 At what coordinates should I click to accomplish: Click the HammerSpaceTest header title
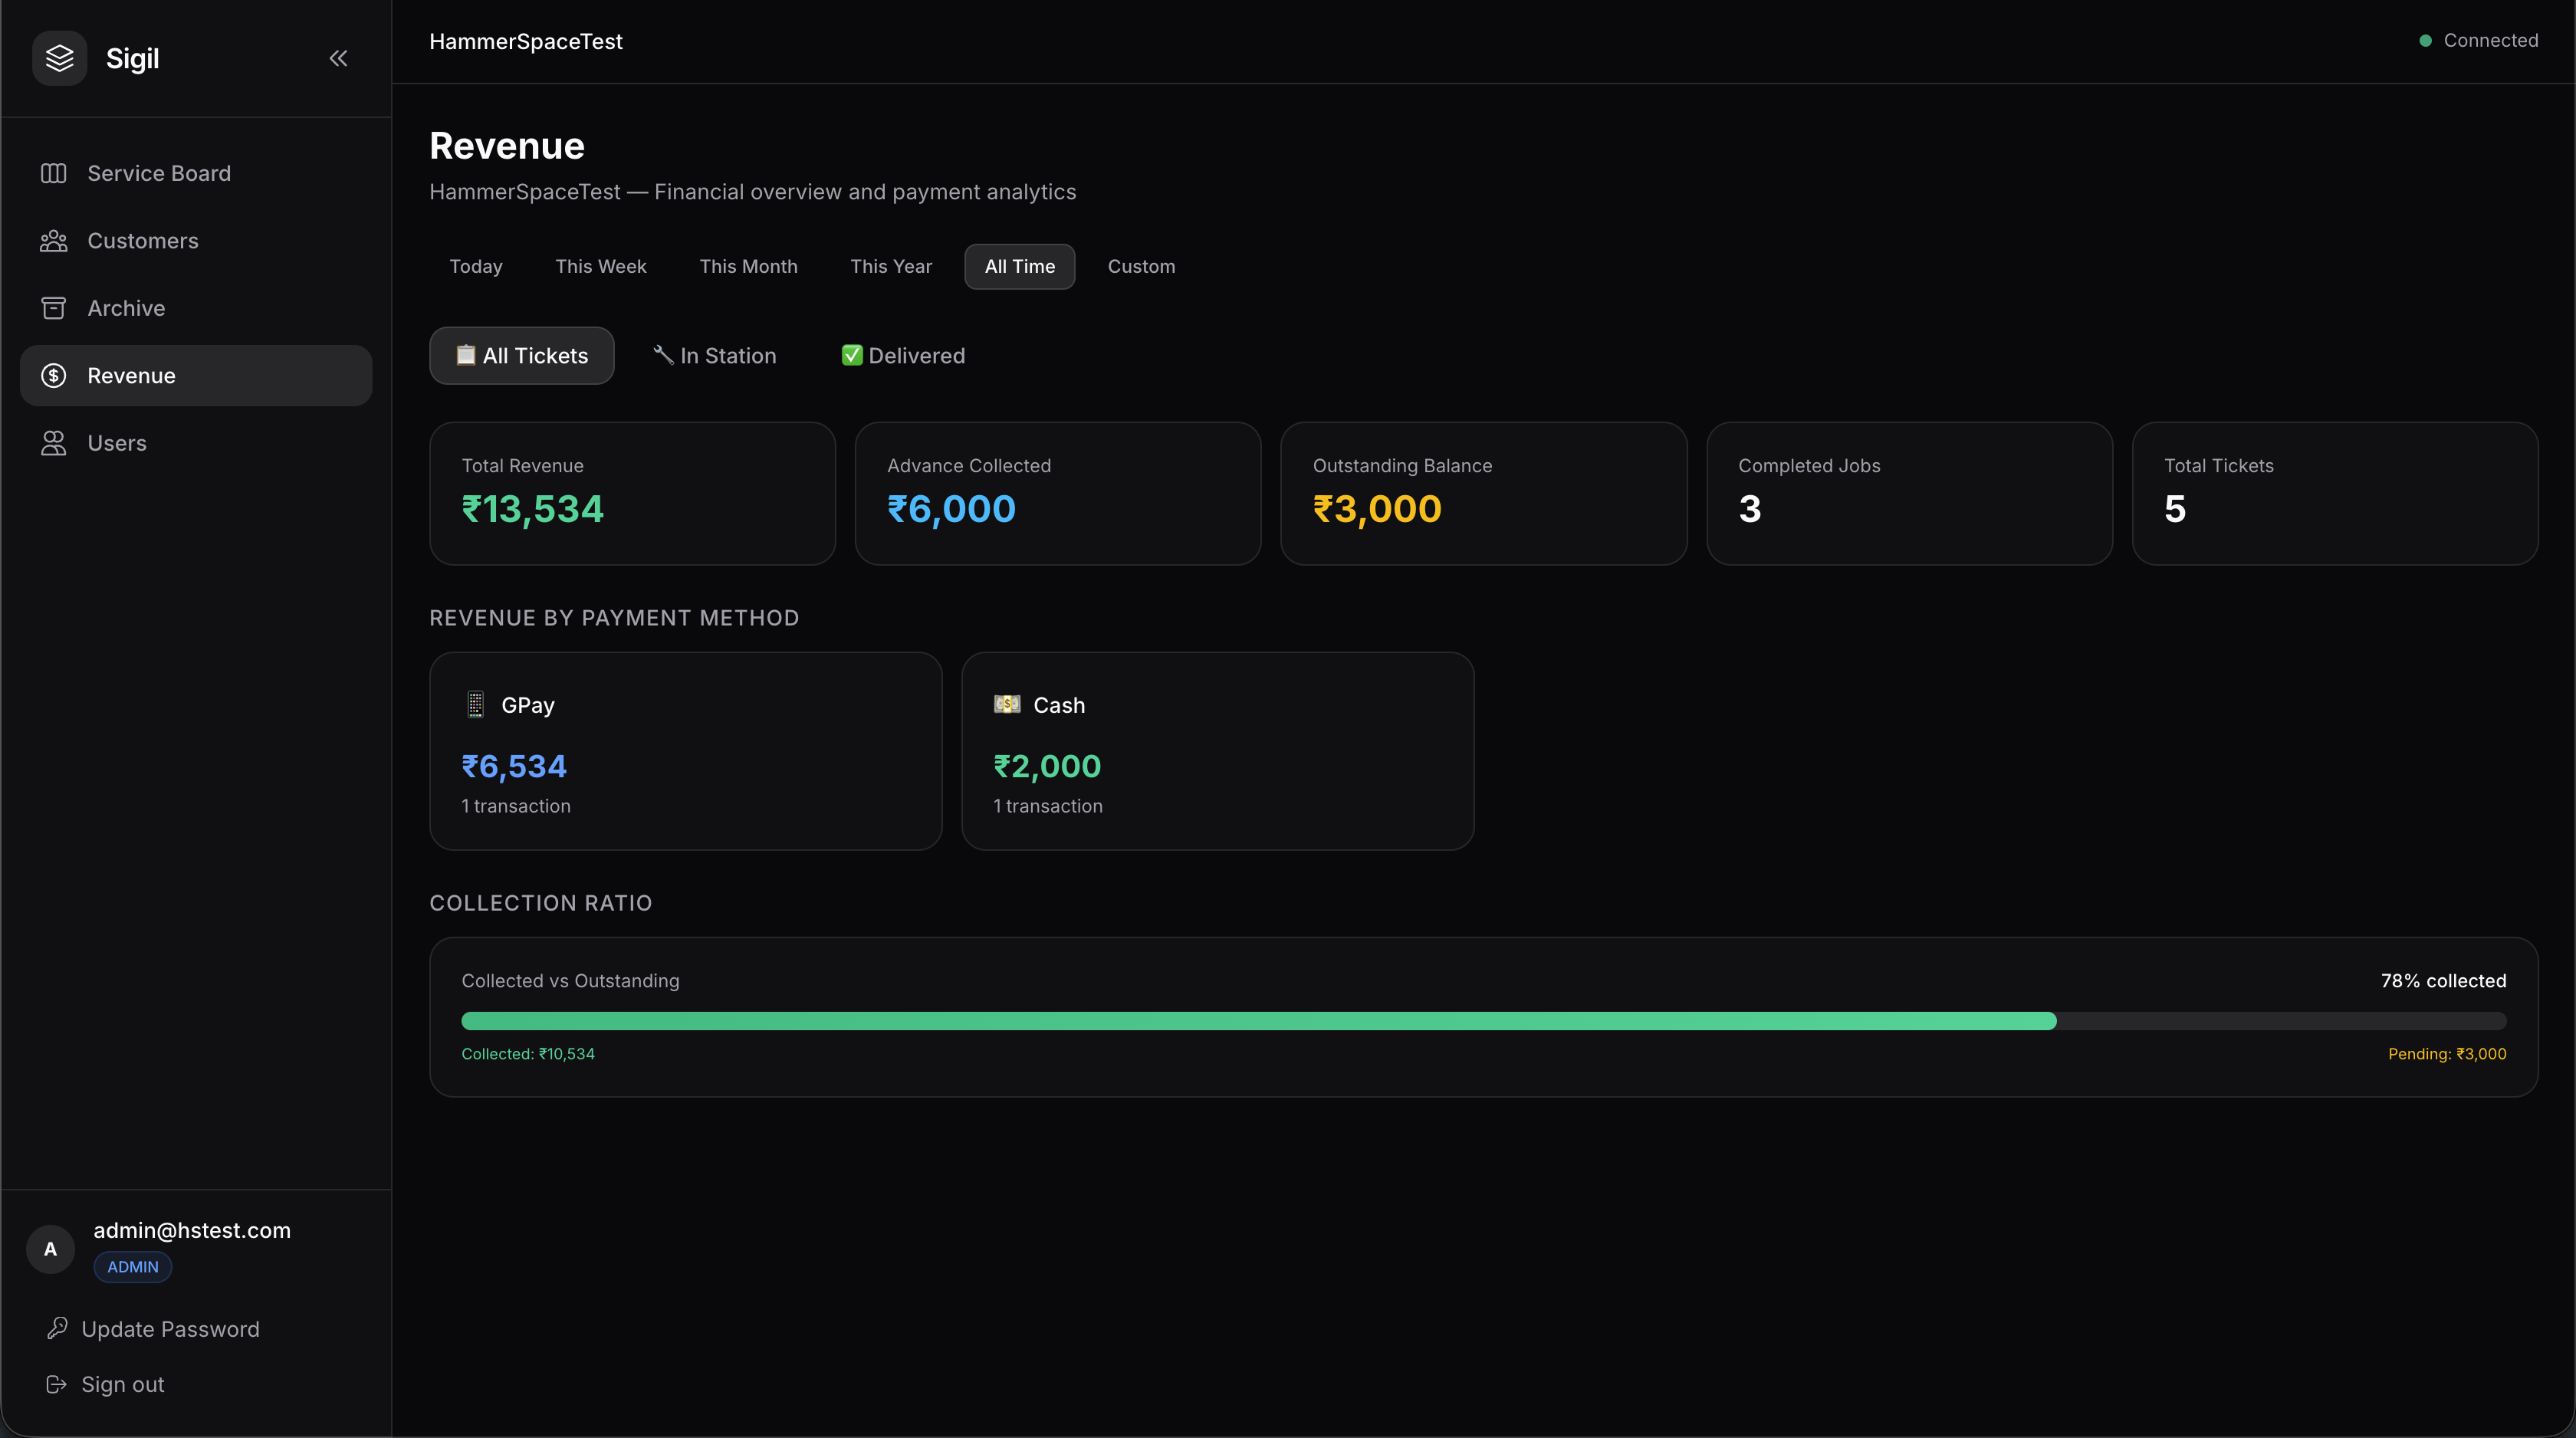[x=526, y=41]
